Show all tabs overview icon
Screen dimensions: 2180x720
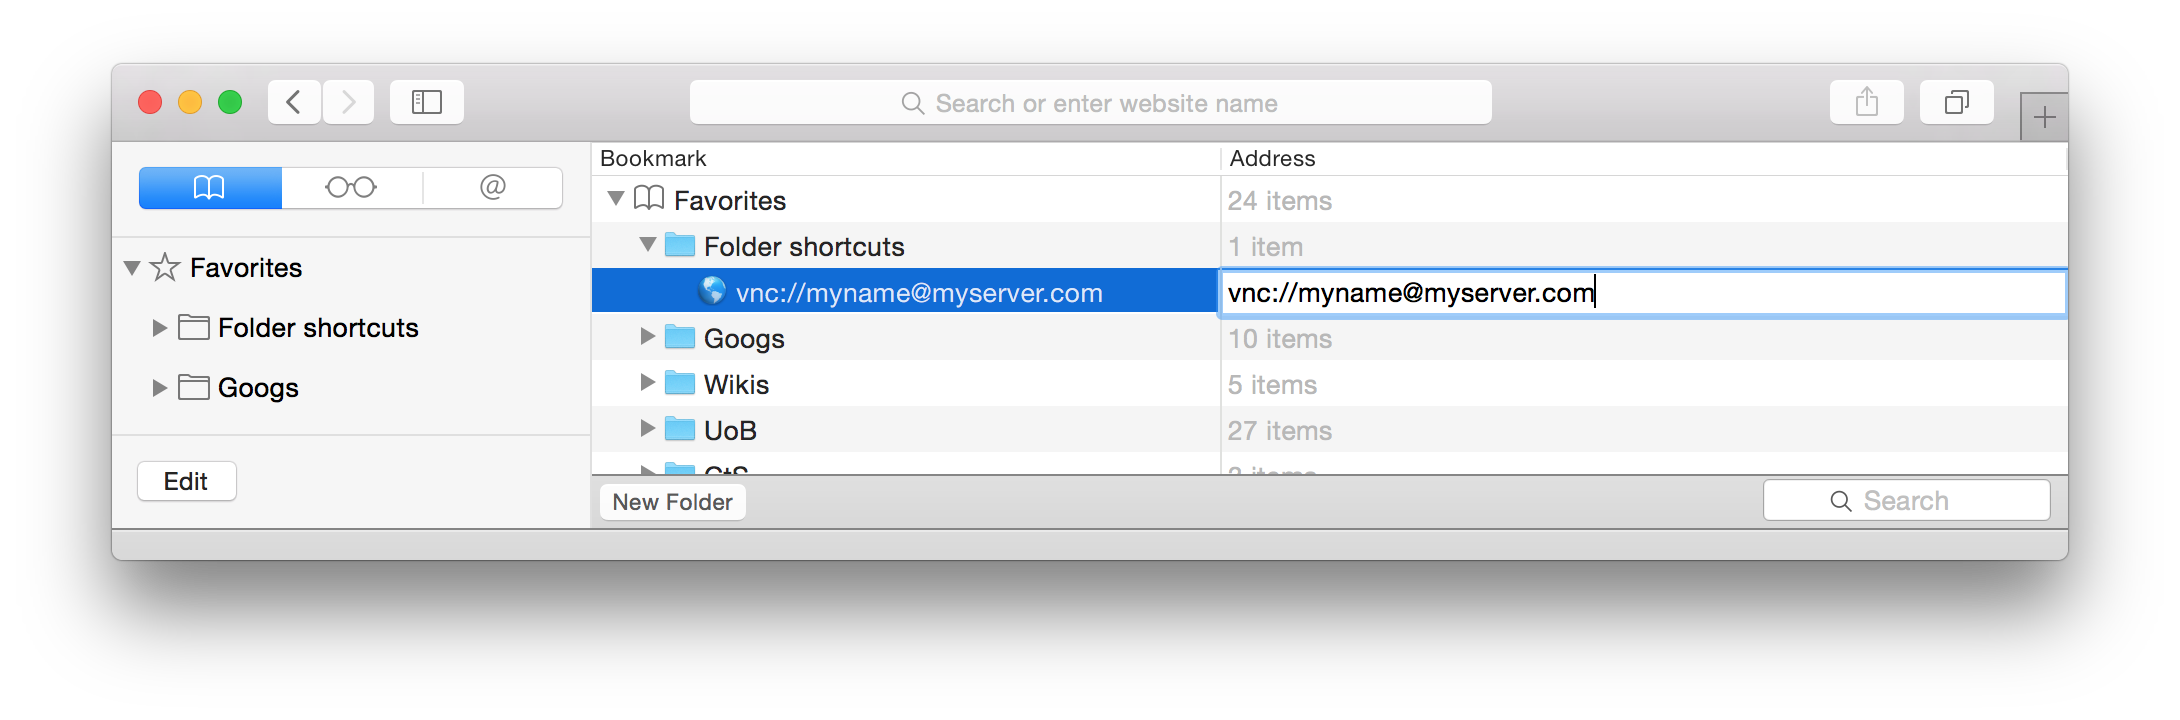coord(1957,102)
